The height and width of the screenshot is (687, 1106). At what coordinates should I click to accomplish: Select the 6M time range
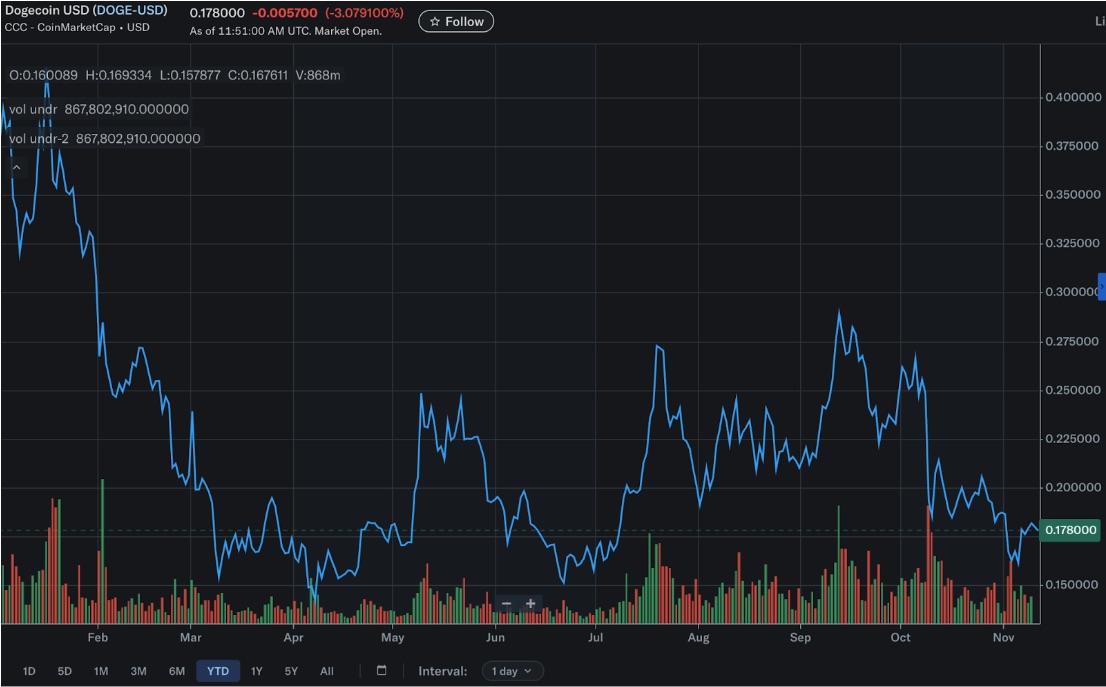(175, 671)
